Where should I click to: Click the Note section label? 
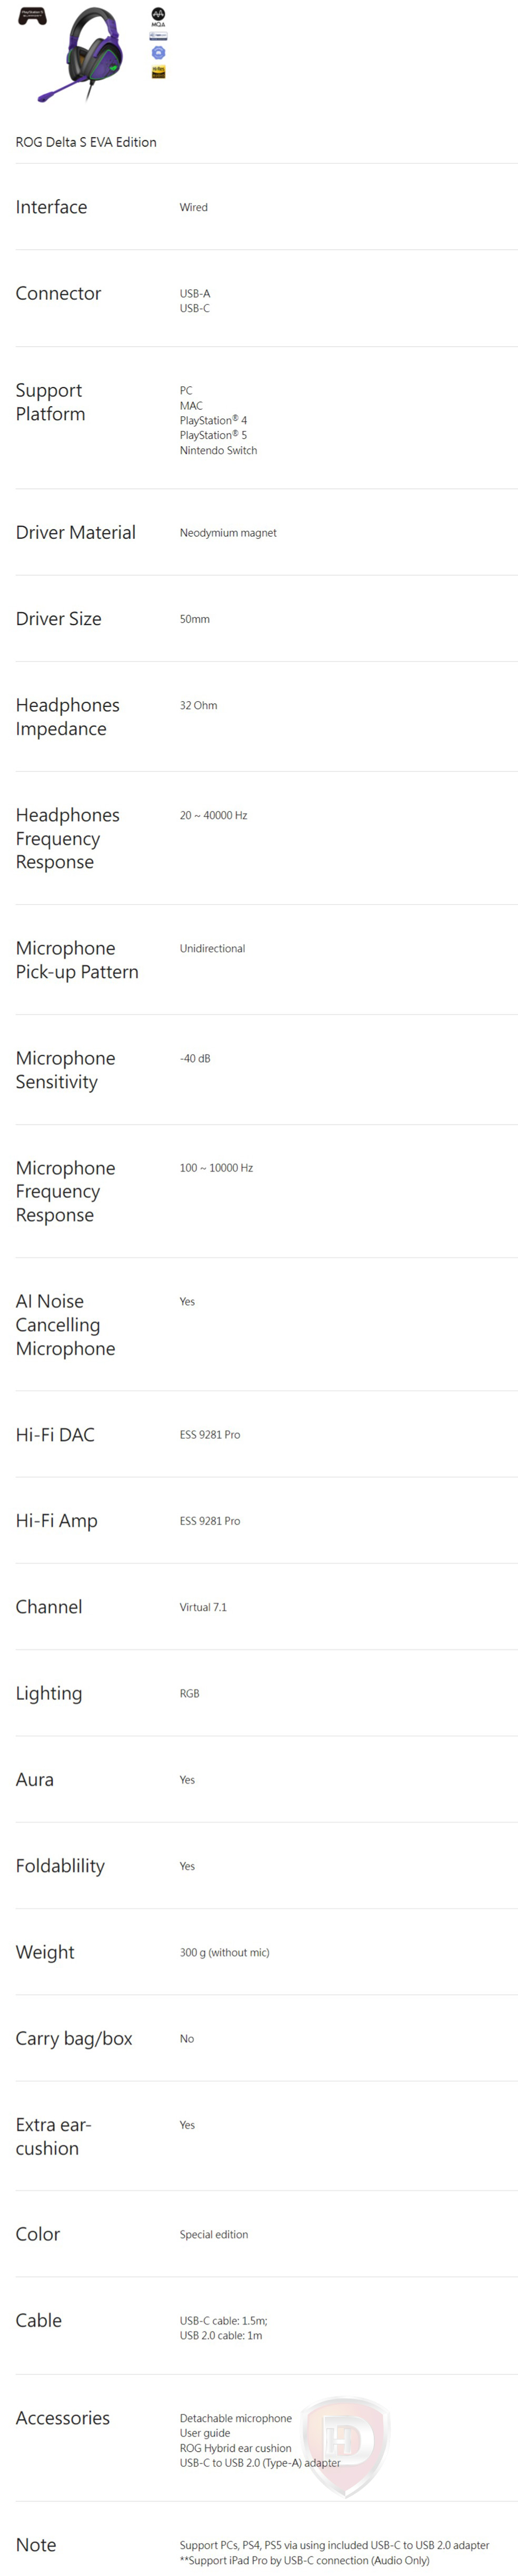click(36, 2545)
